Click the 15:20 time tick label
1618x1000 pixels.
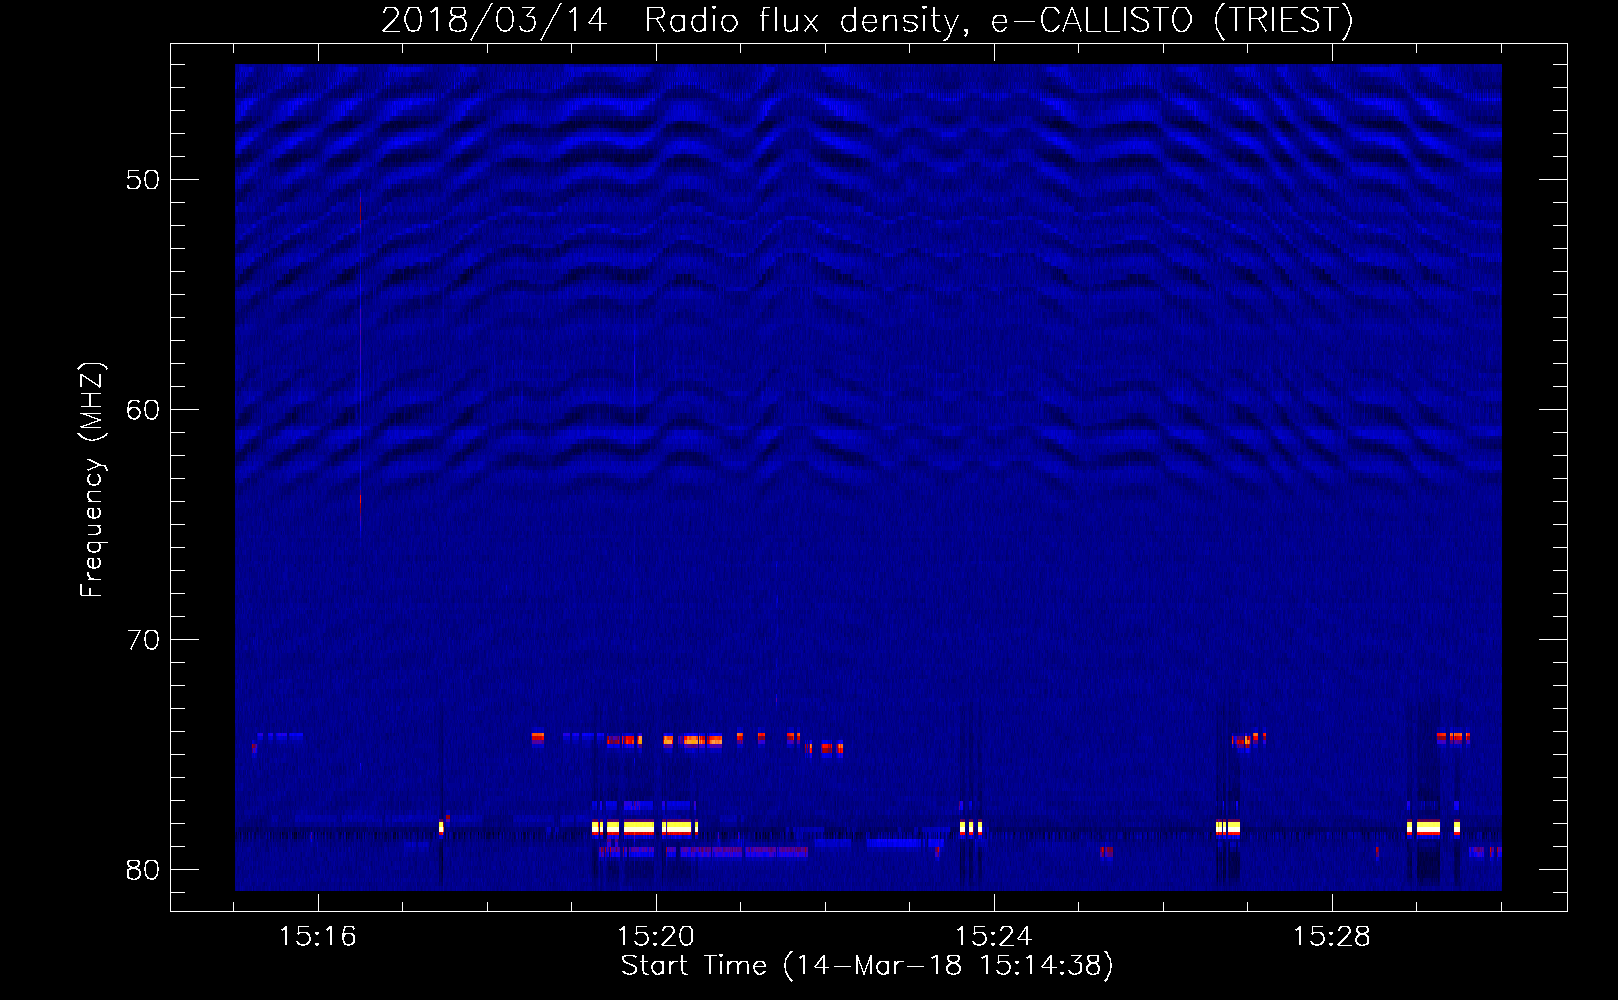655,936
